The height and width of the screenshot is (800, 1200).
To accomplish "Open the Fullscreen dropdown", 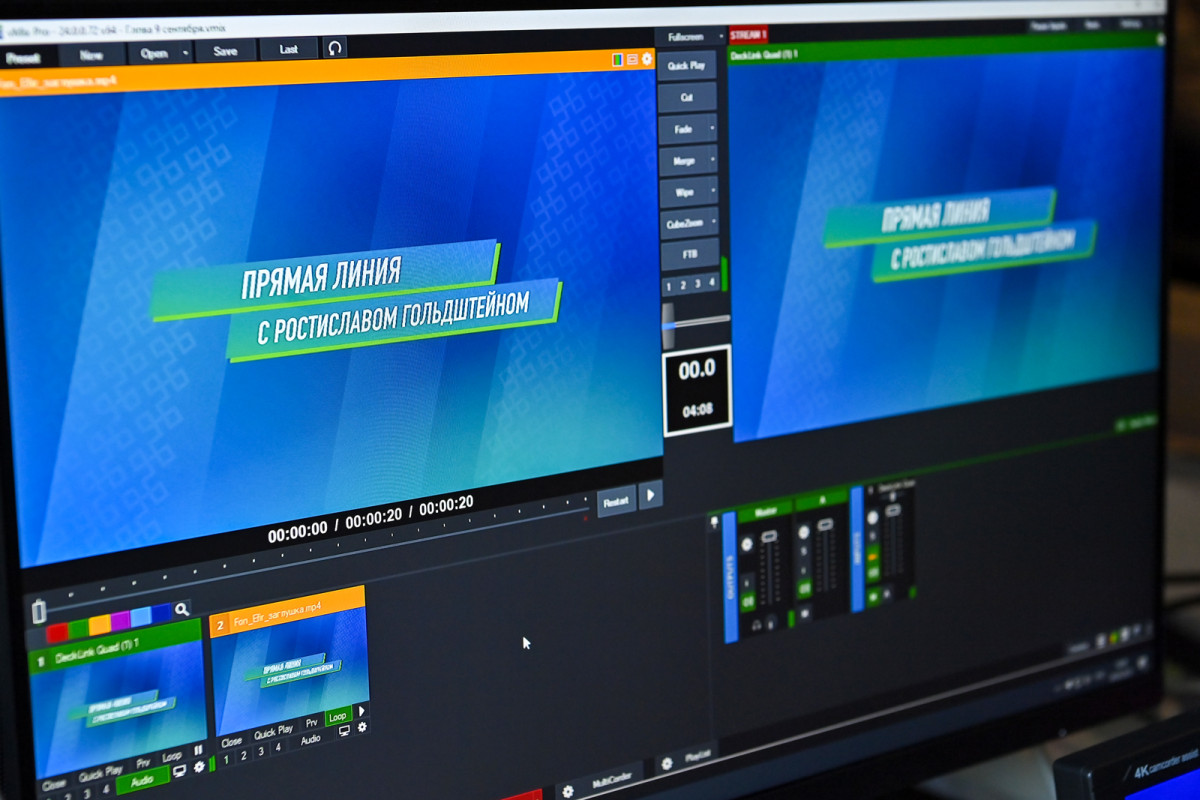I will 690,37.
